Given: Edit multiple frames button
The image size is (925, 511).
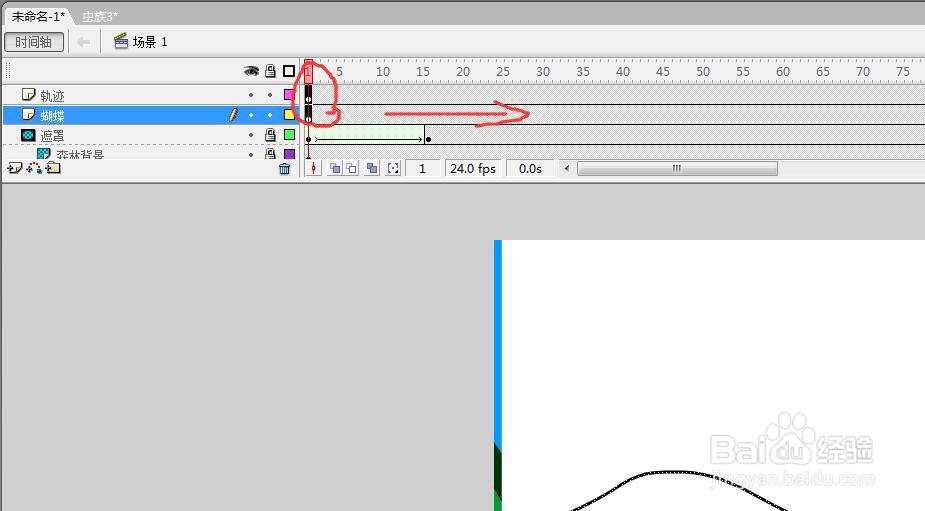Looking at the screenshot, I should click(372, 168).
